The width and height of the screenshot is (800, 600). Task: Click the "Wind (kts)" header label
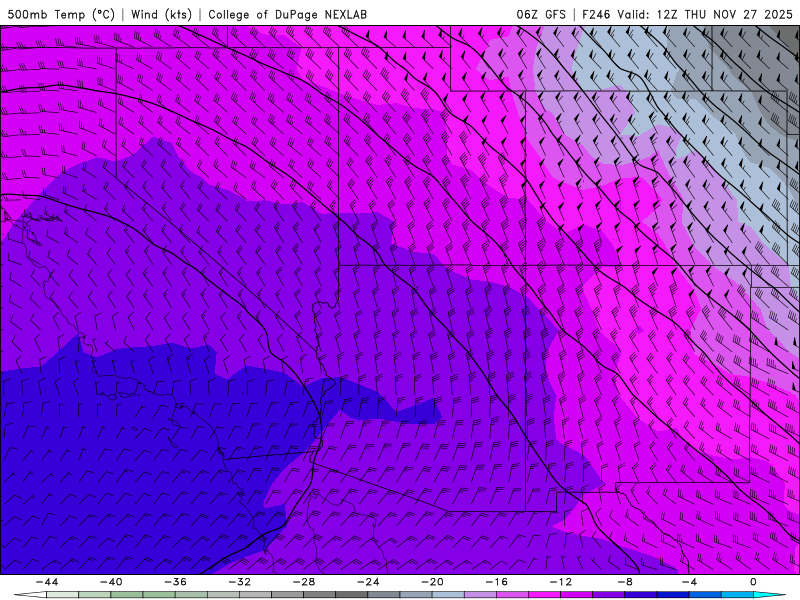coord(161,15)
